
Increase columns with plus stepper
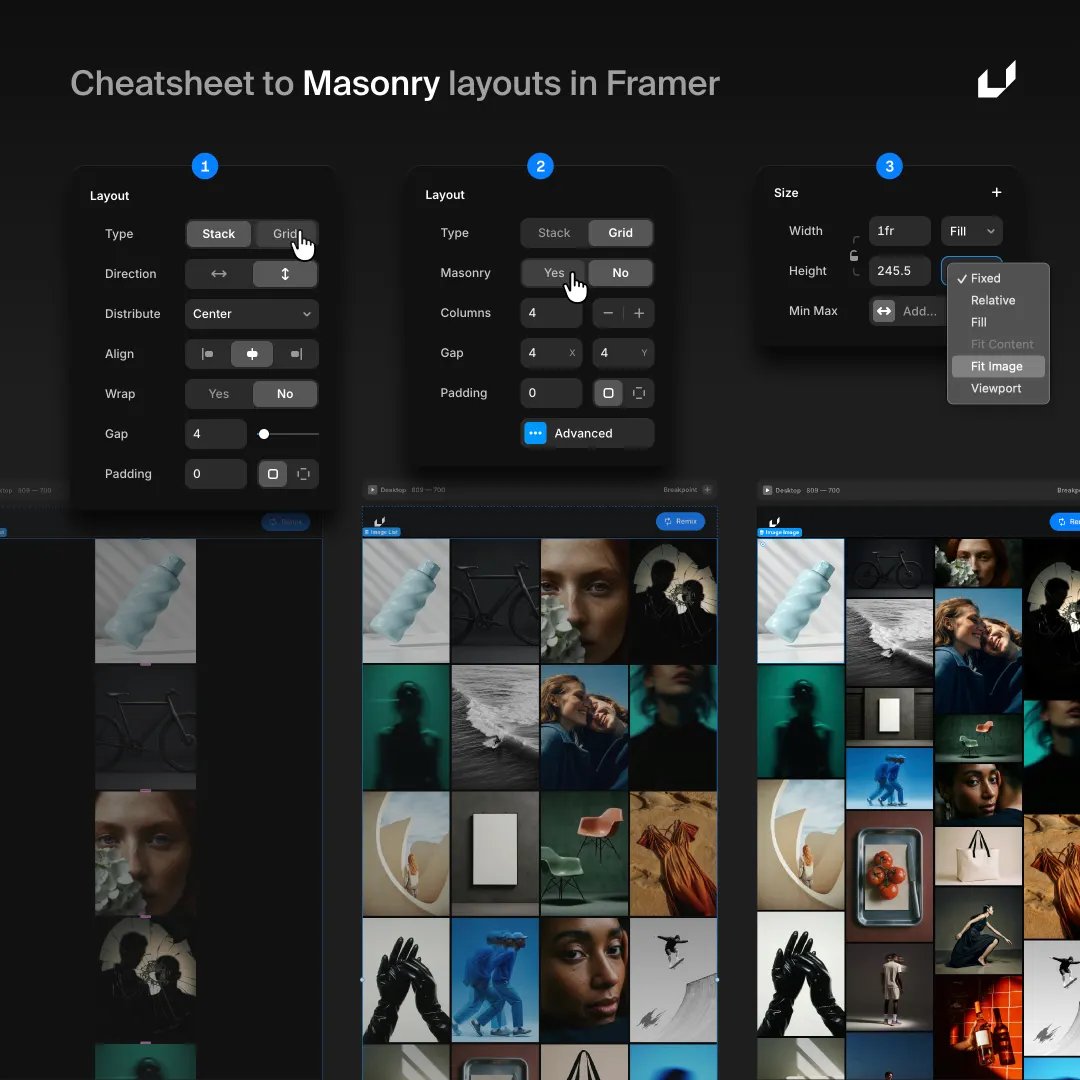639,313
